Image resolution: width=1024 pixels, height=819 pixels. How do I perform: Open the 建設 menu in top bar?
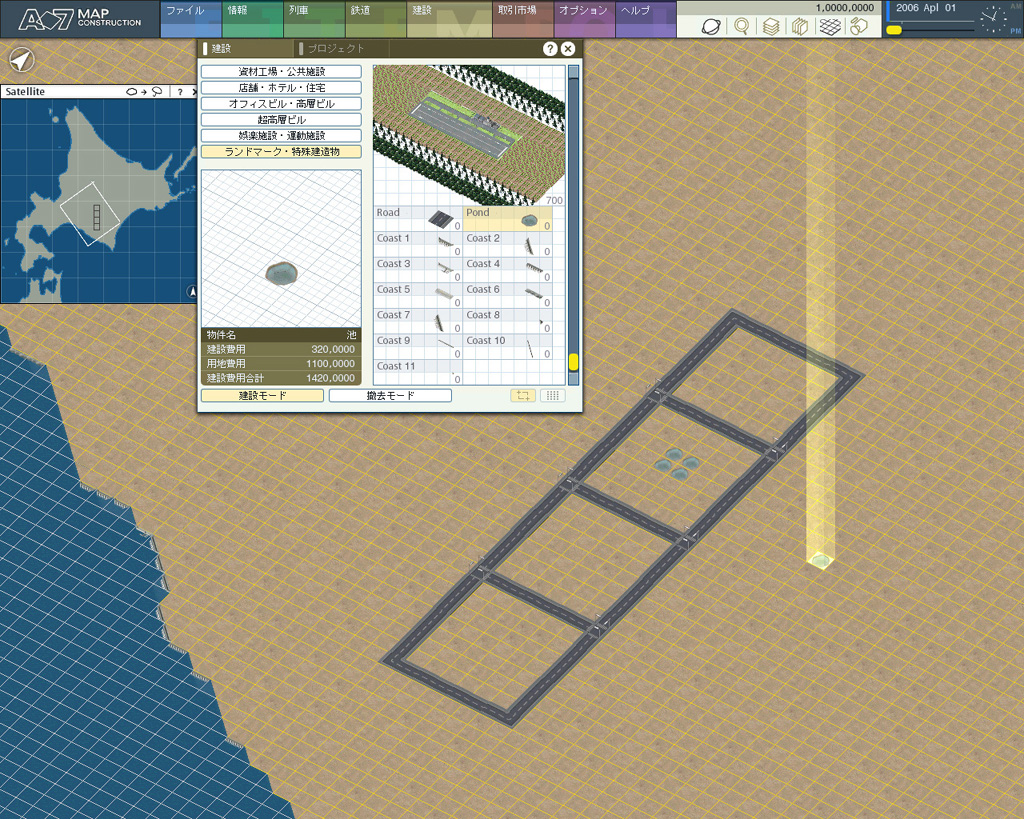pos(449,19)
